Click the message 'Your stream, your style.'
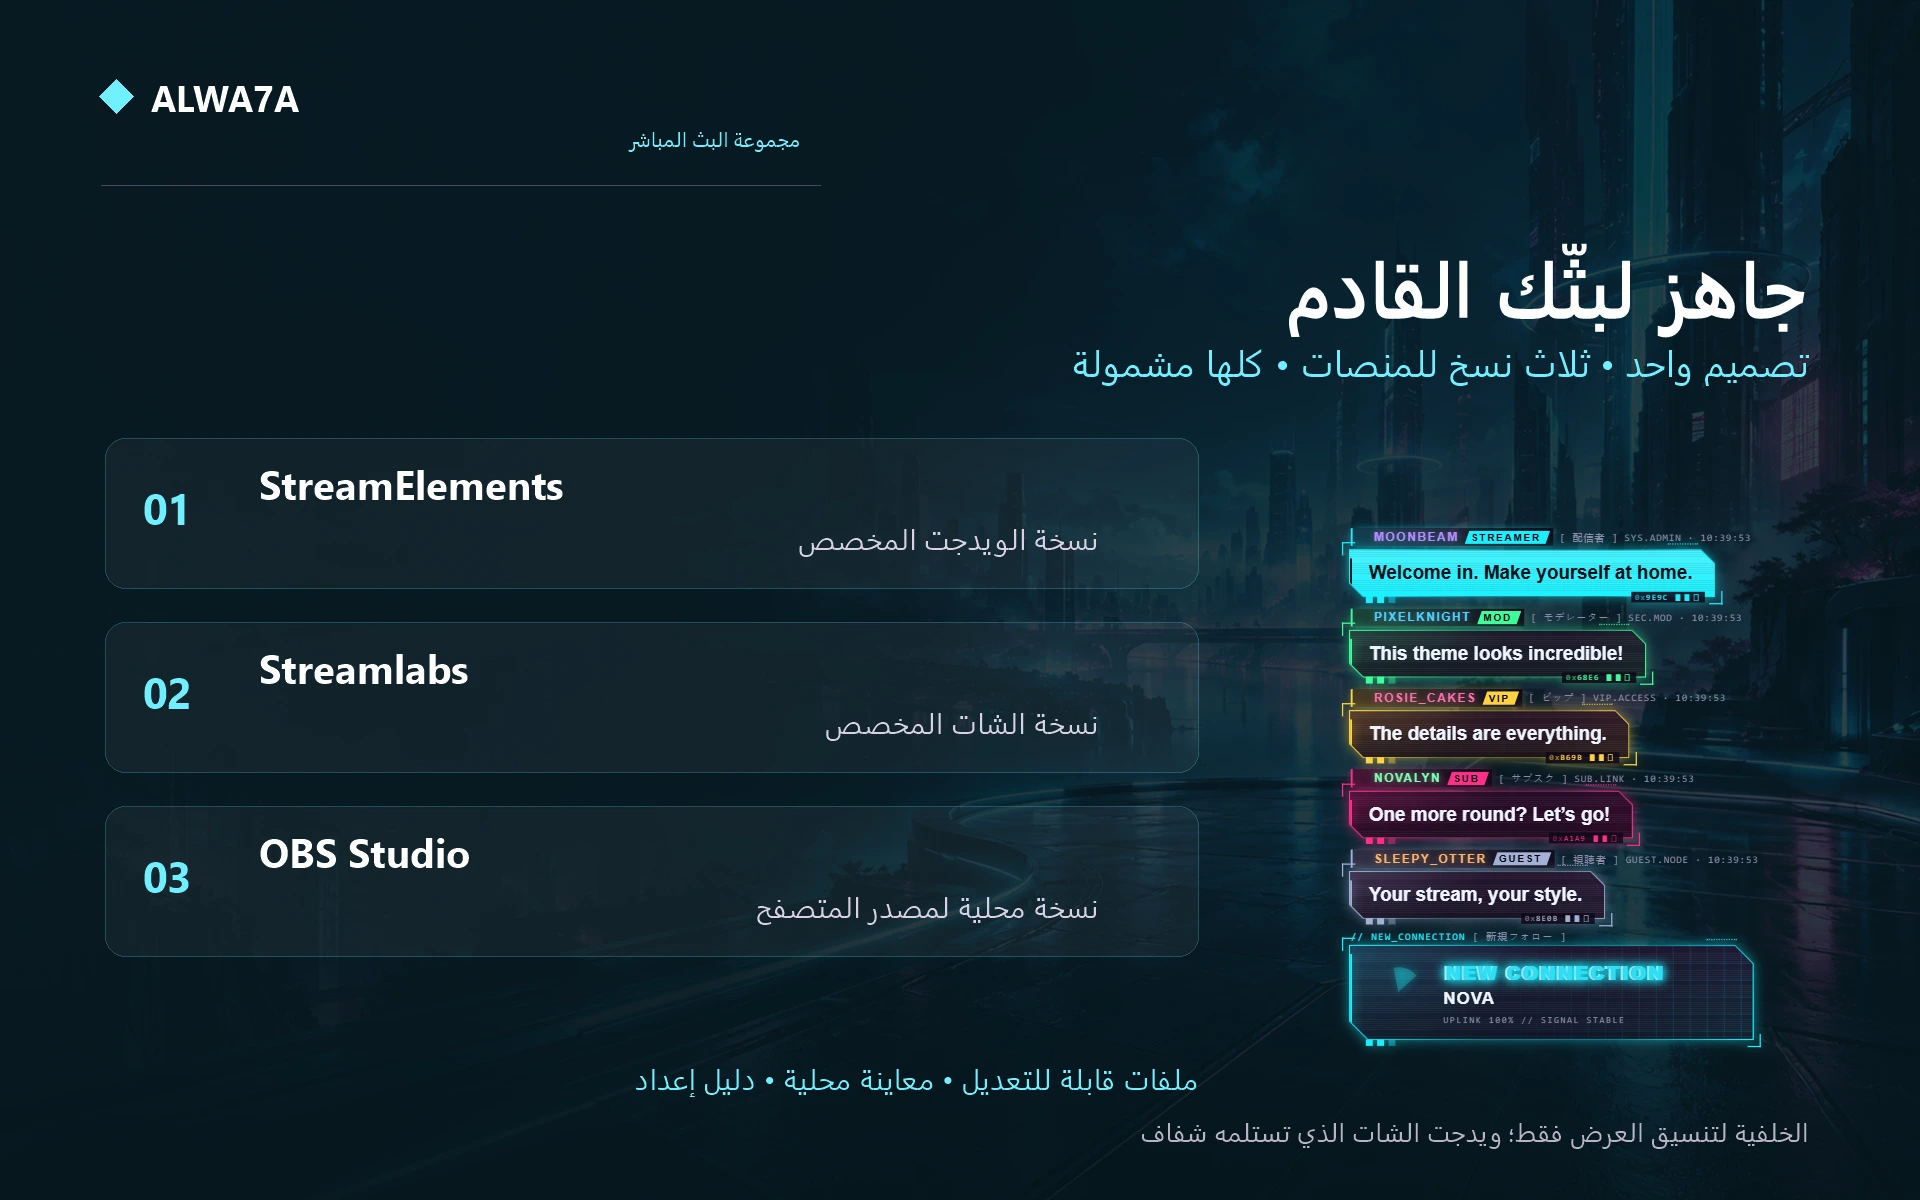1920x1200 pixels. coord(1475,895)
